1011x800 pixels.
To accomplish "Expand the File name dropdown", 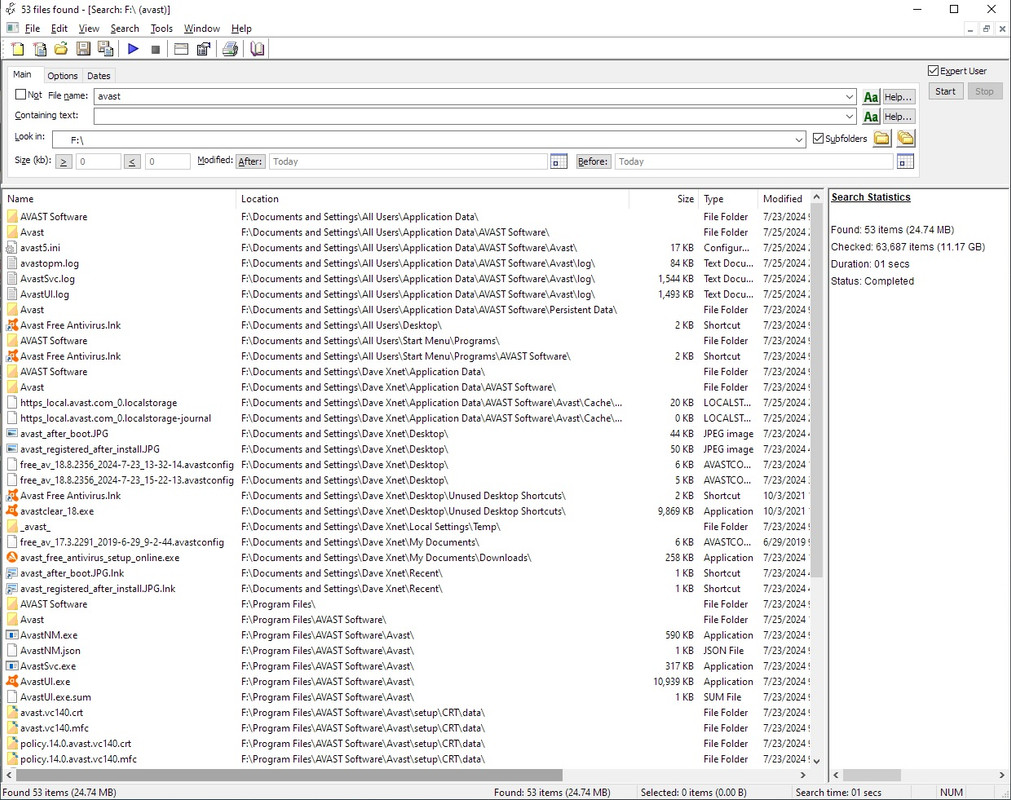I will 849,97.
